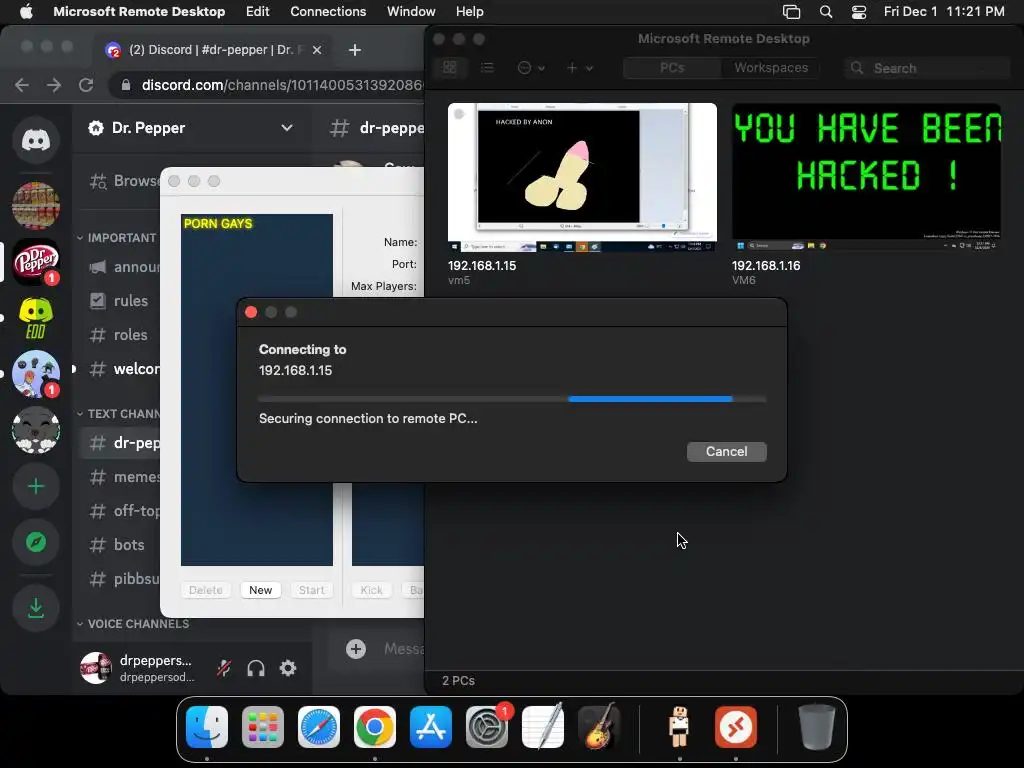
Task: Open Control Center in menu bar
Action: click(859, 11)
